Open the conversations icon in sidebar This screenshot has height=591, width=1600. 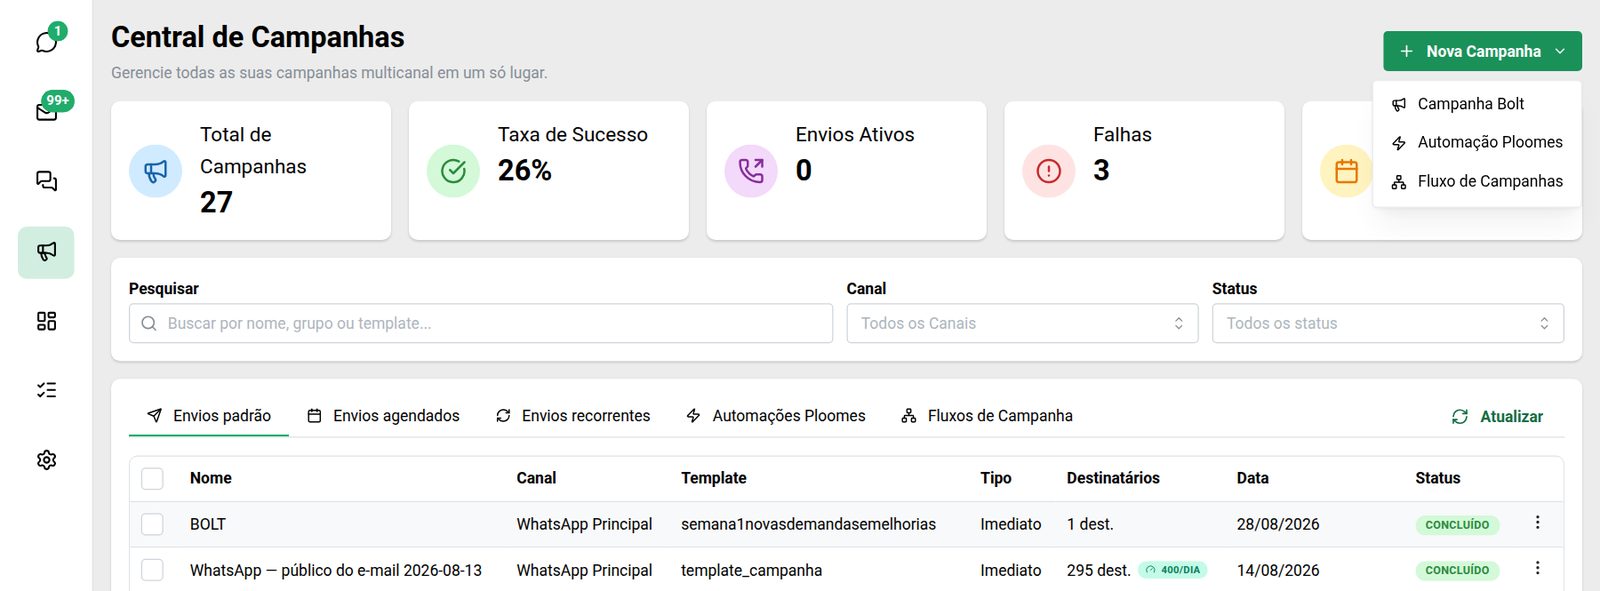click(46, 181)
